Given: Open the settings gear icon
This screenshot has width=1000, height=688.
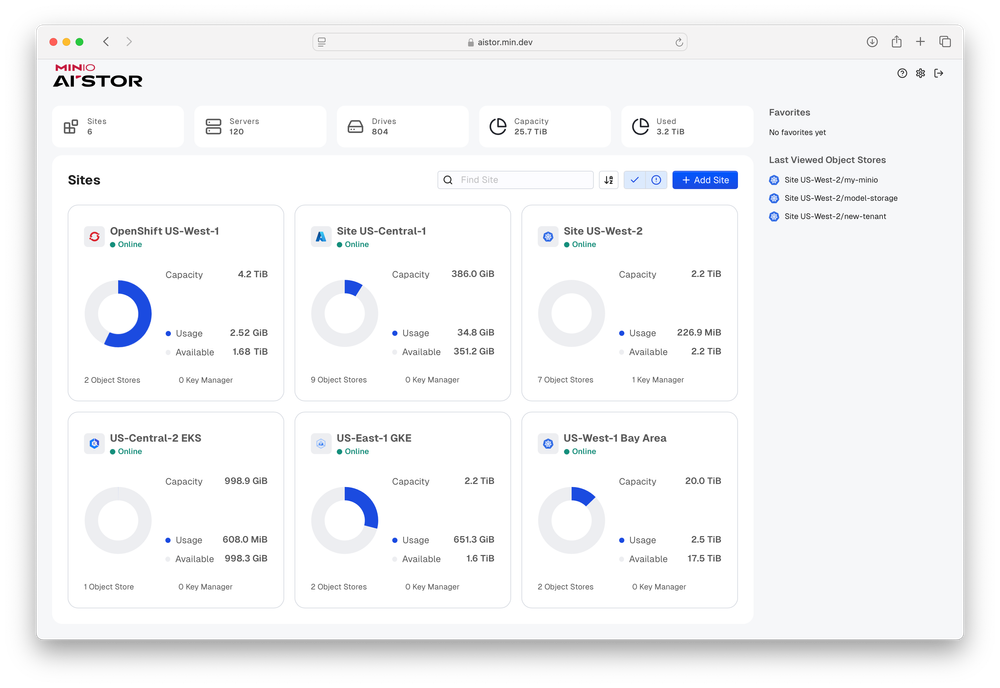Looking at the screenshot, I should pyautogui.click(x=920, y=73).
